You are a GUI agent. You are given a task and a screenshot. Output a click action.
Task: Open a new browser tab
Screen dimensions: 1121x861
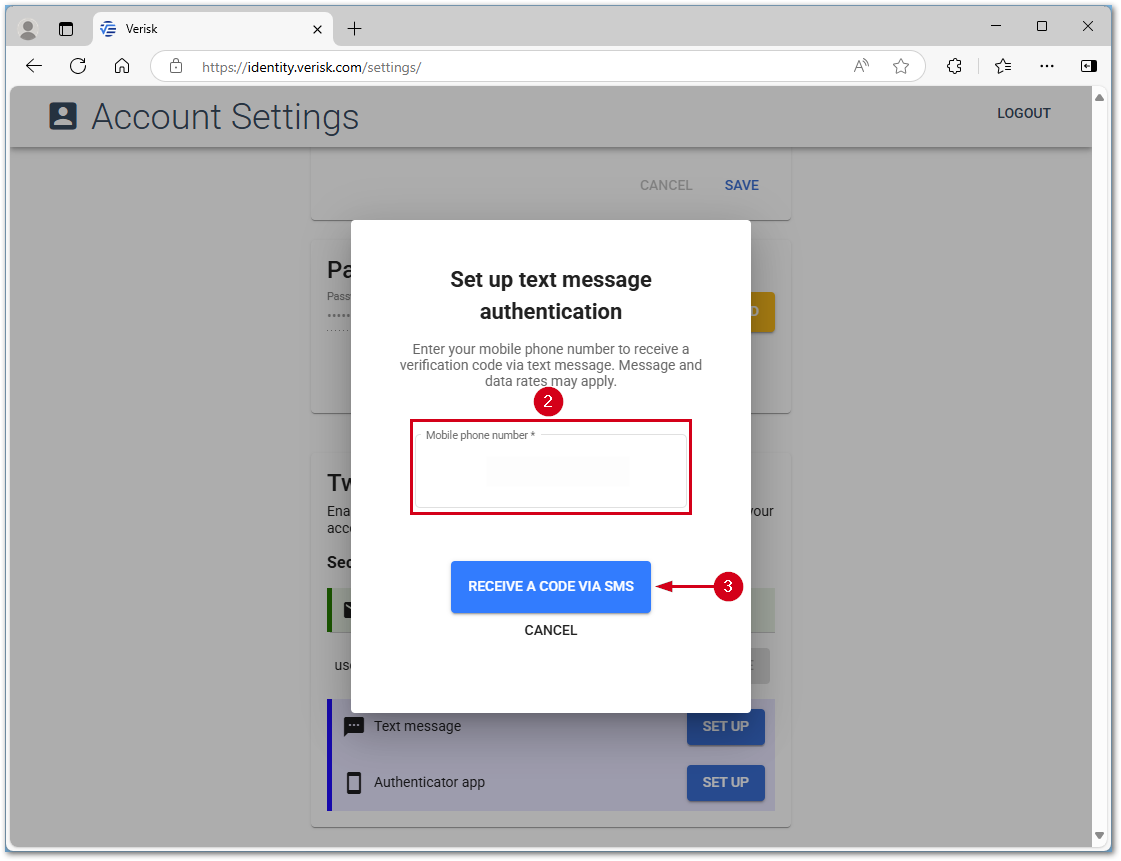(354, 29)
